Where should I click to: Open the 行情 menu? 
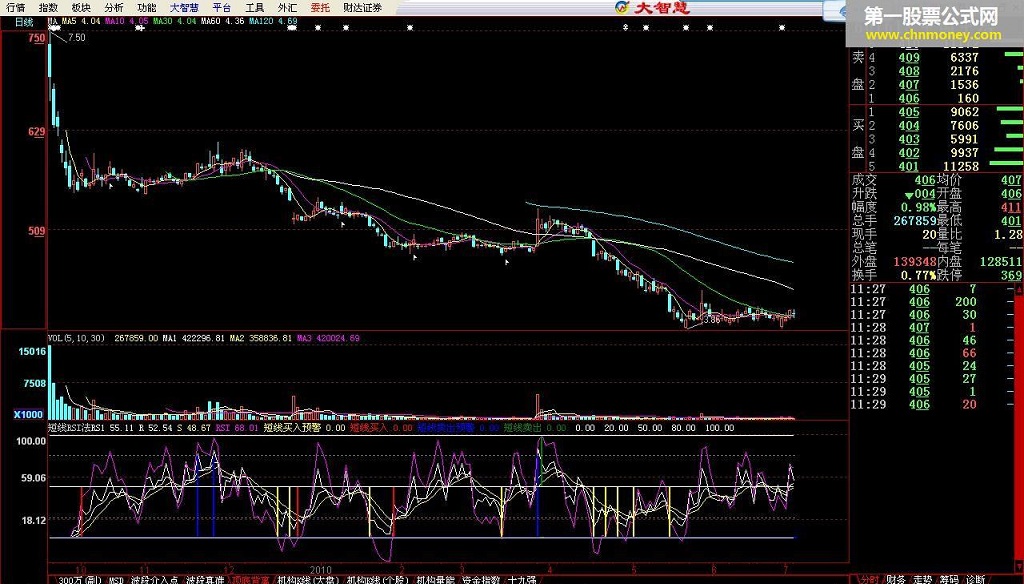tap(16, 7)
